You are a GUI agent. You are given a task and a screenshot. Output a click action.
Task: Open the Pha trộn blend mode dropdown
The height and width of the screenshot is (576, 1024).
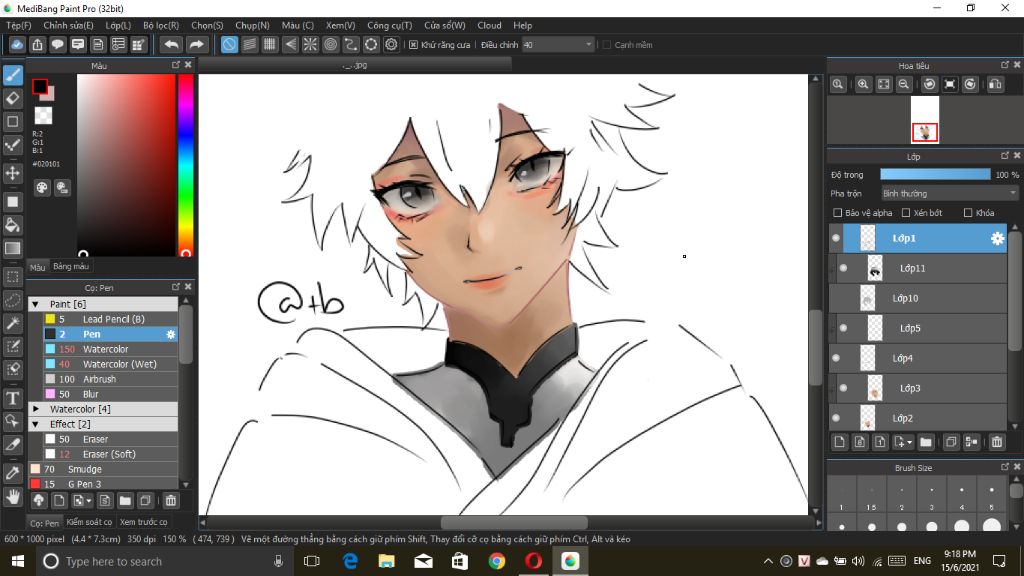(x=949, y=194)
